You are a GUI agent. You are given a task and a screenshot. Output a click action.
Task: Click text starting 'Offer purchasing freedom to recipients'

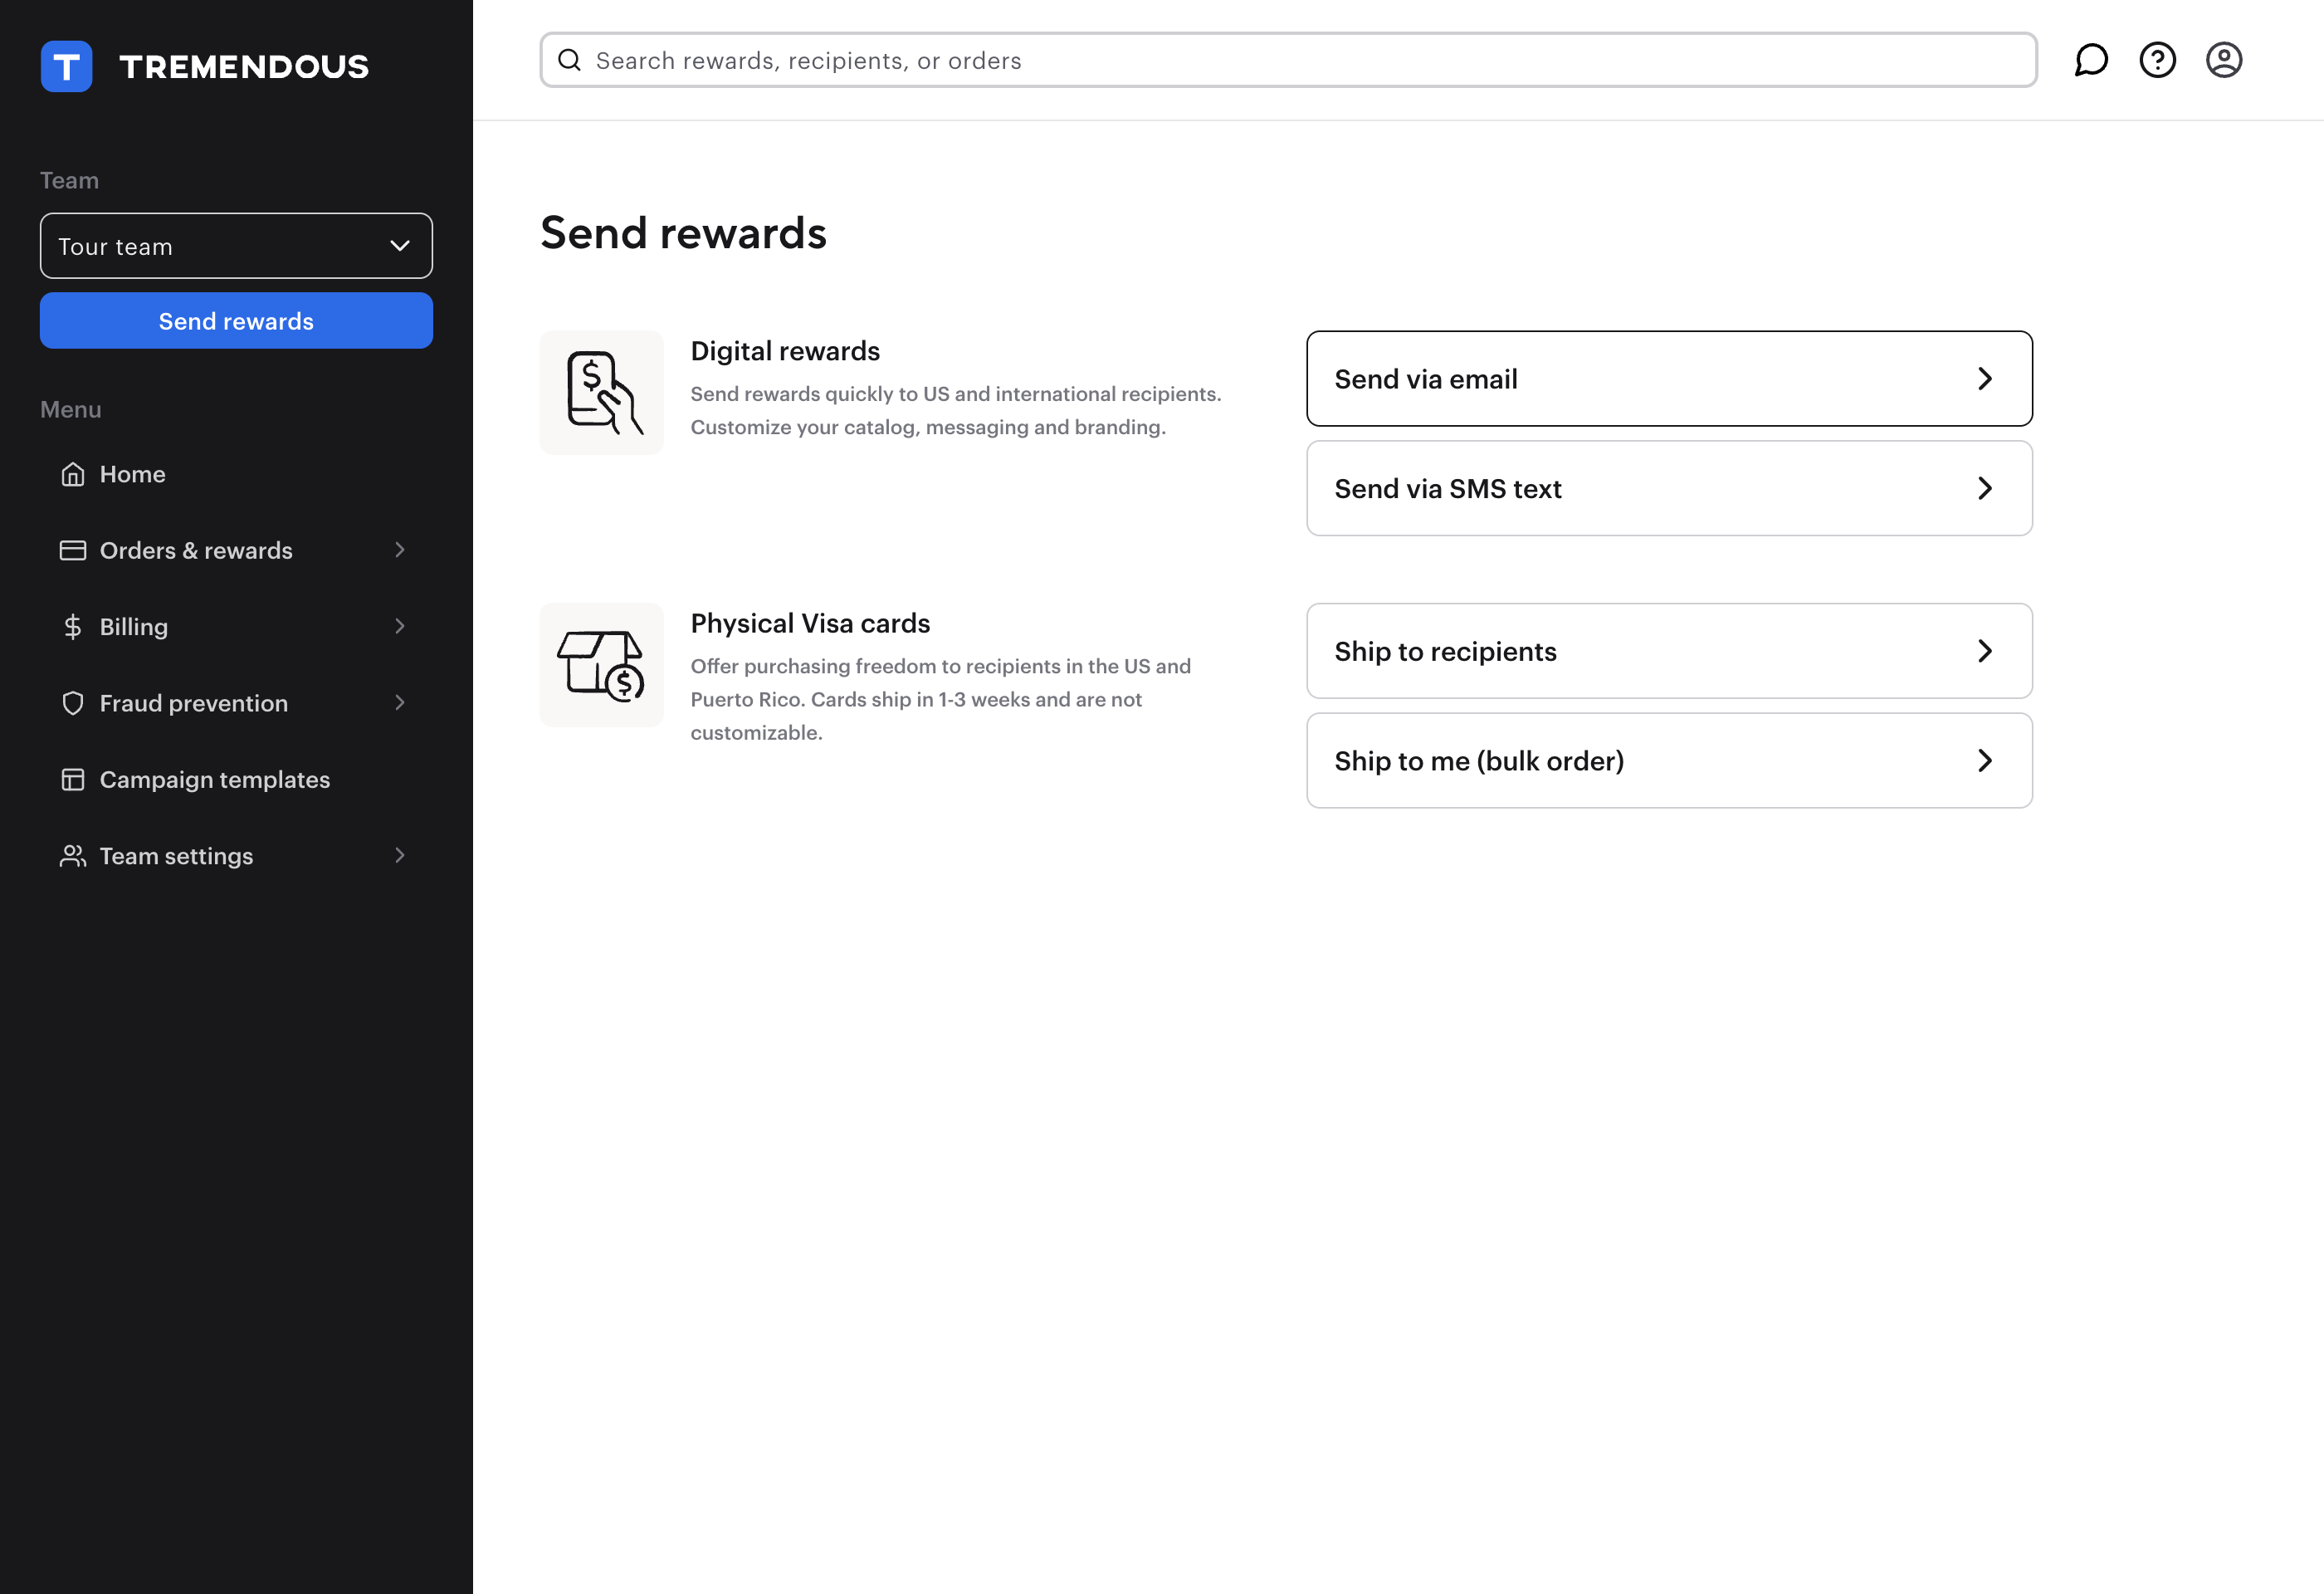click(x=940, y=699)
